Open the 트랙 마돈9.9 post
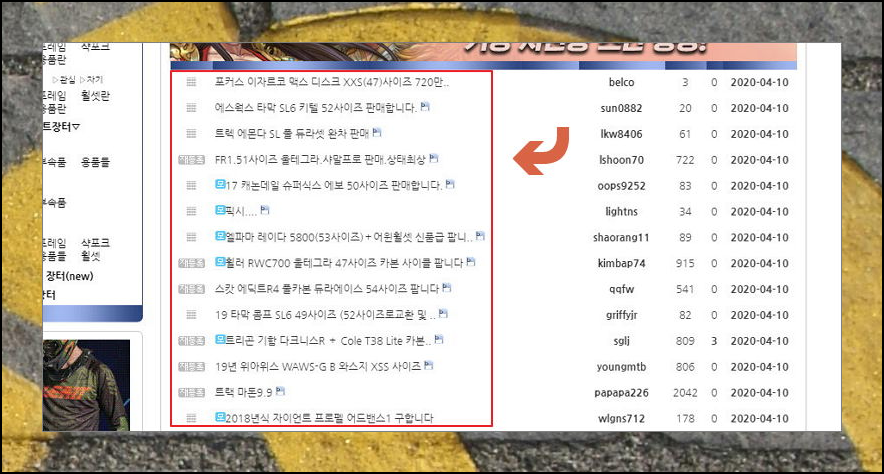Screen dimensions: 884x474 244,393
